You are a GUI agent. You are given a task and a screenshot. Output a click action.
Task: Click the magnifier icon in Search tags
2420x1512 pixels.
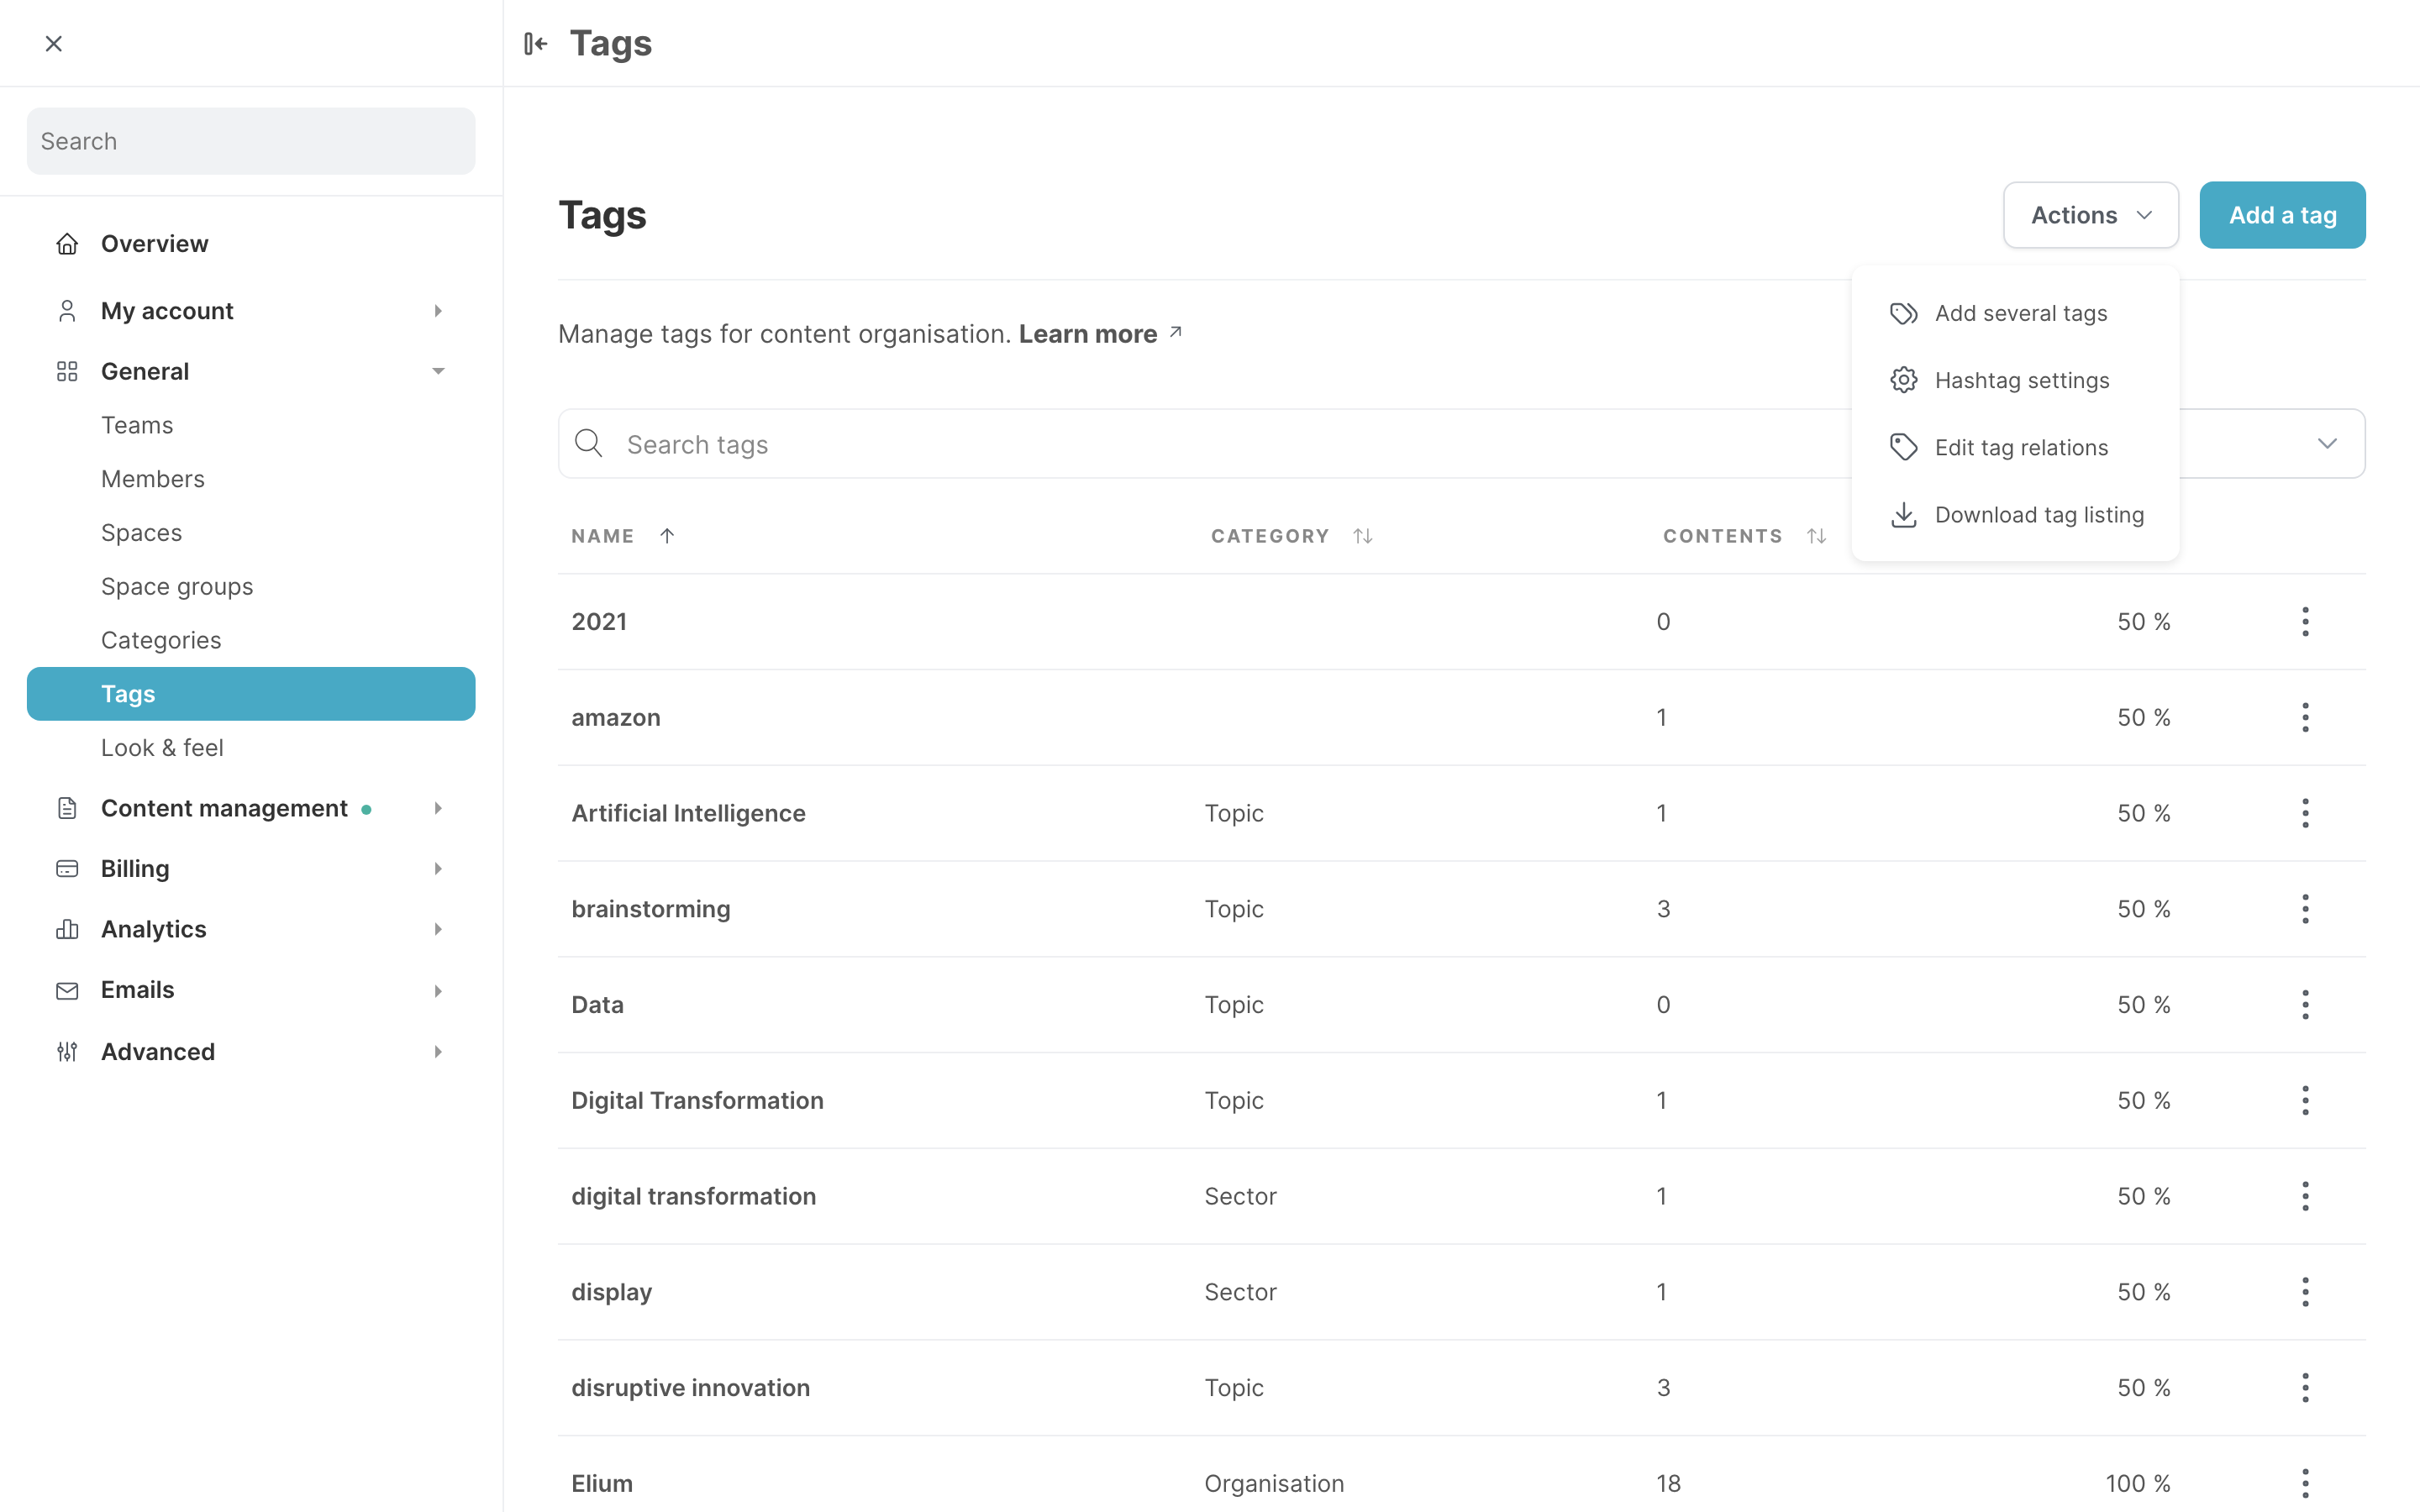[x=589, y=443]
